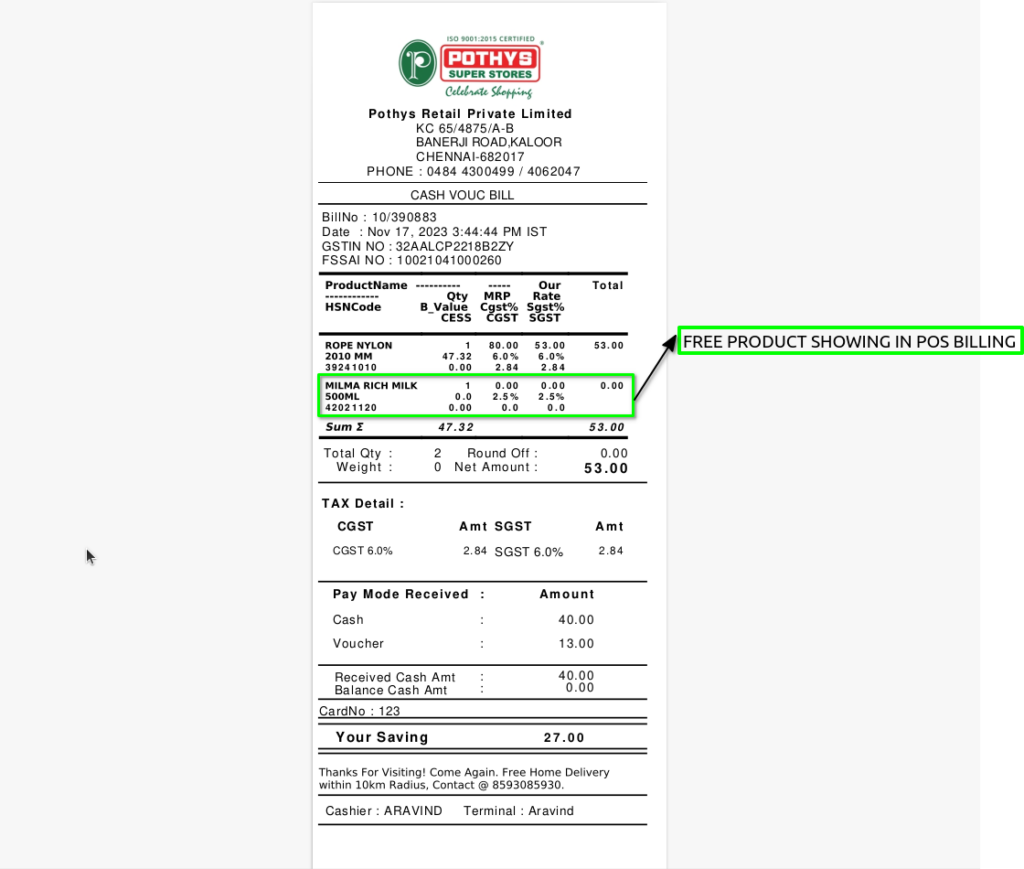Image resolution: width=1024 pixels, height=869 pixels.
Task: Click the 'CGST 6.0%' tax entry
Action: [x=362, y=551]
